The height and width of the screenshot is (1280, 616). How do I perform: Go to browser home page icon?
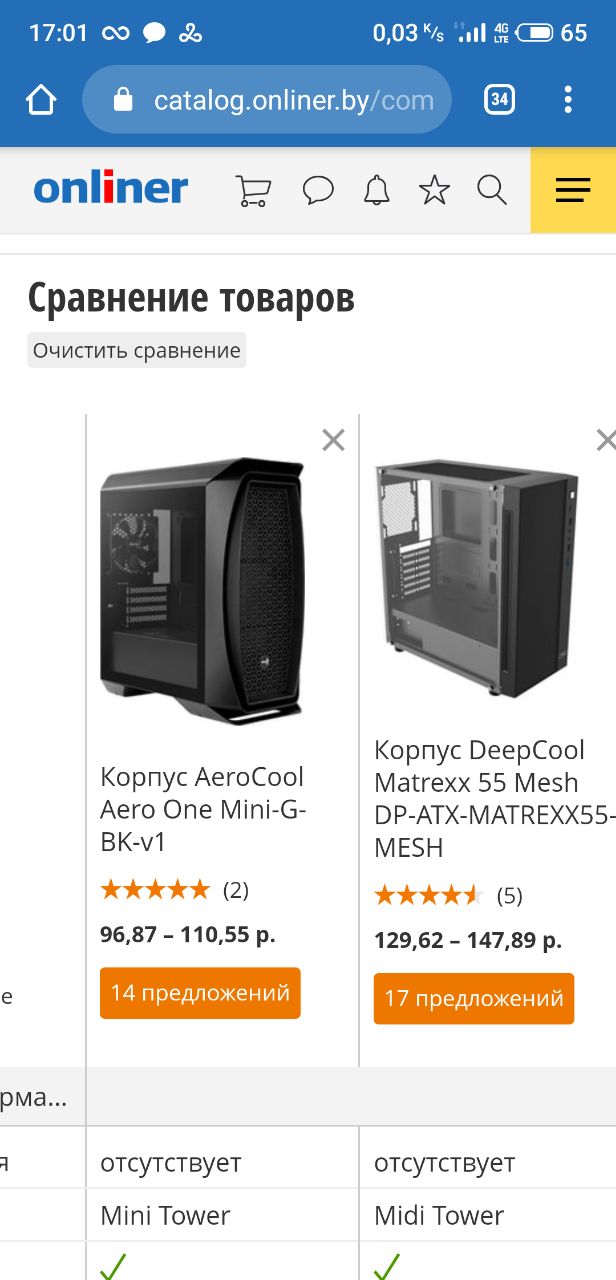pos(42,100)
